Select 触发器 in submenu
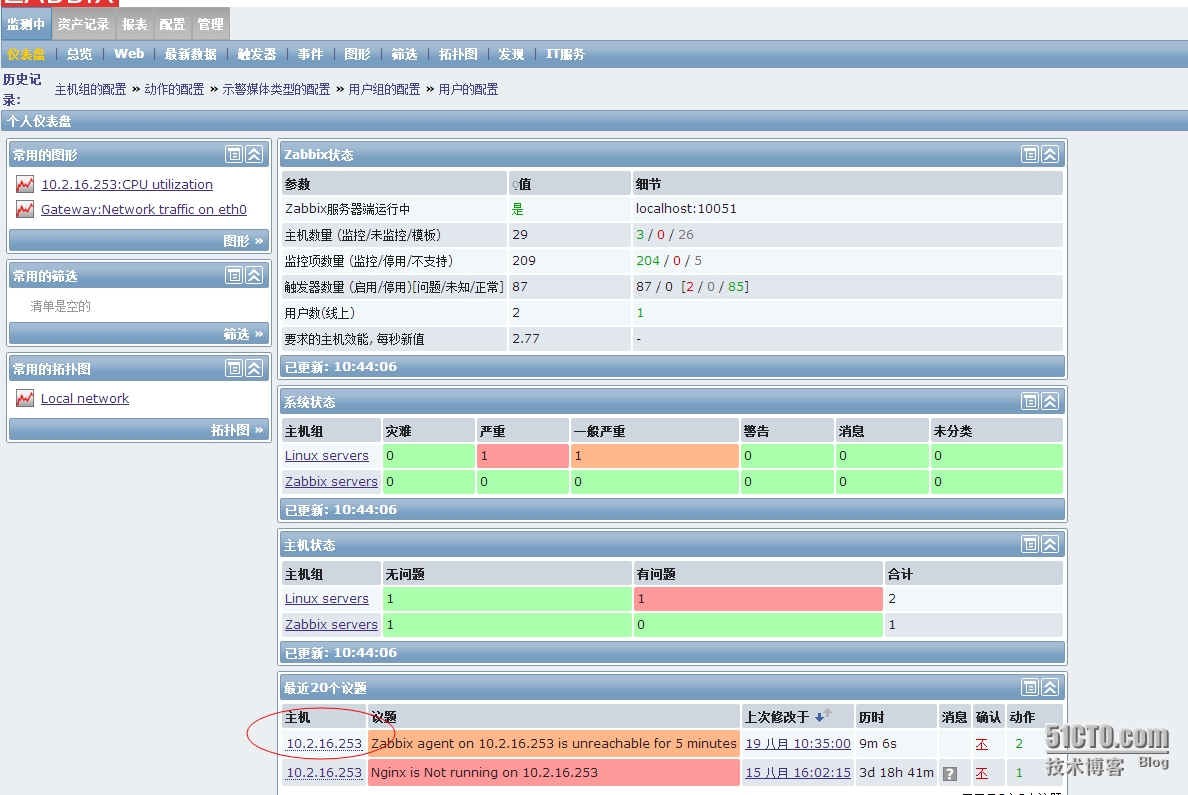The width and height of the screenshot is (1188, 795). [x=257, y=54]
